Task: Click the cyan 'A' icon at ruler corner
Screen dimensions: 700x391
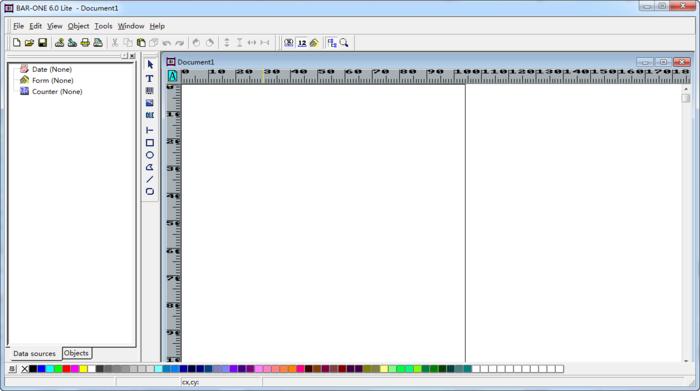Action: click(x=172, y=76)
